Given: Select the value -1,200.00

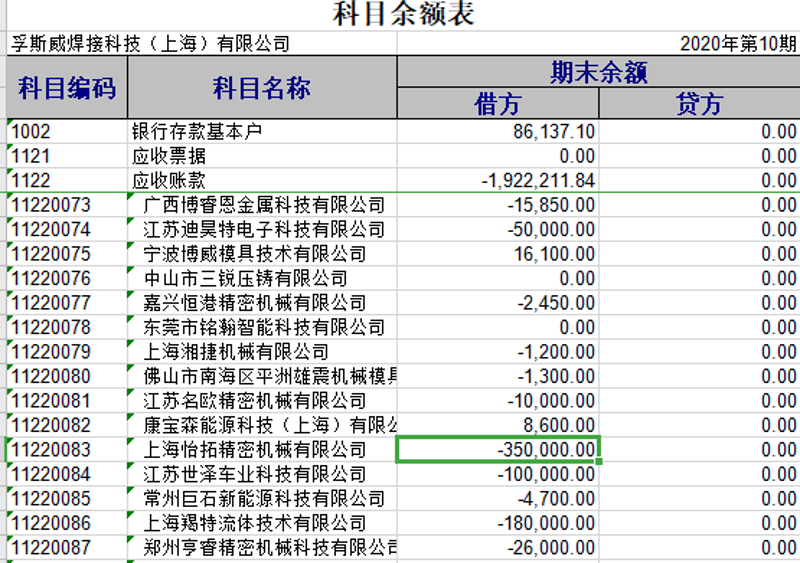Looking at the screenshot, I should 498,352.
